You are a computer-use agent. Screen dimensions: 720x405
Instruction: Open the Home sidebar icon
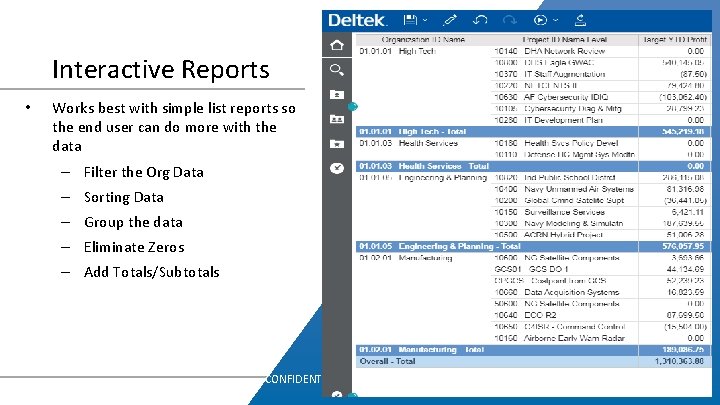coord(337,45)
